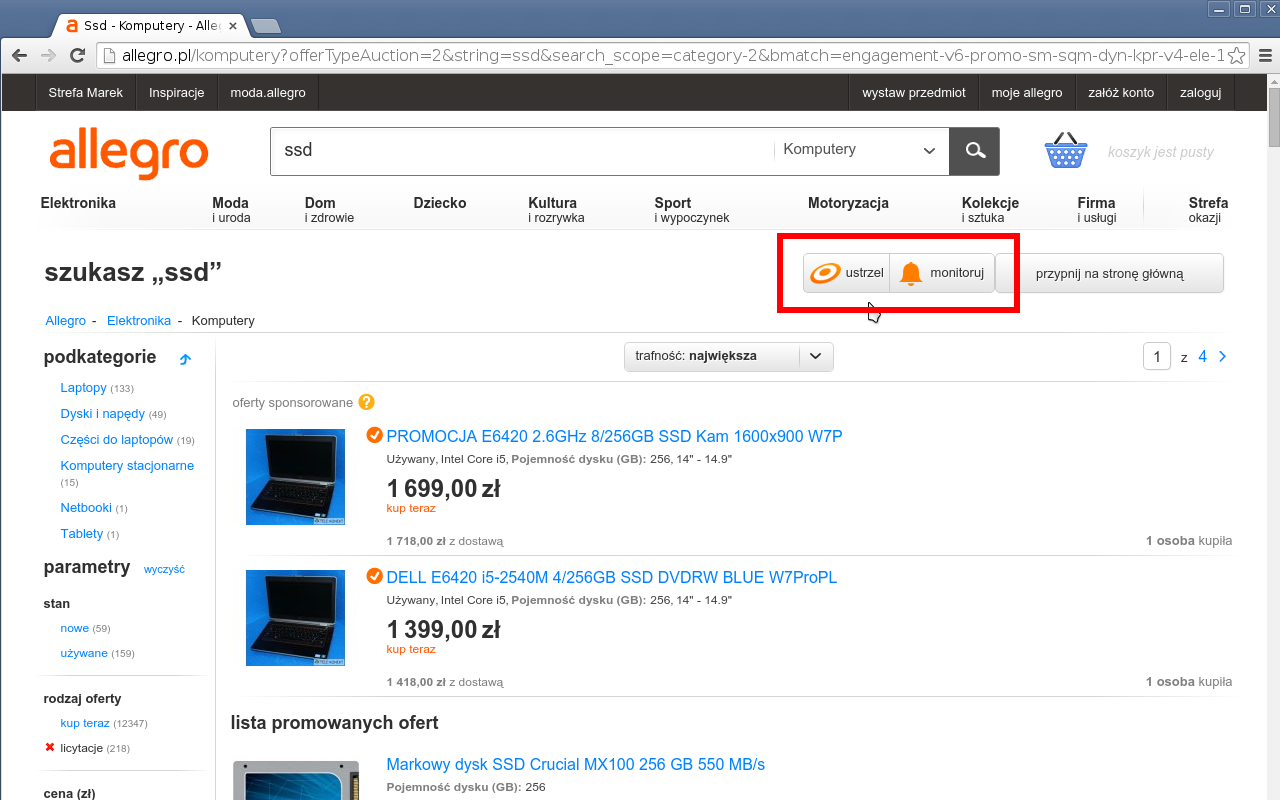Open the blue shopping basket icon
This screenshot has height=800, width=1280.
point(1066,151)
